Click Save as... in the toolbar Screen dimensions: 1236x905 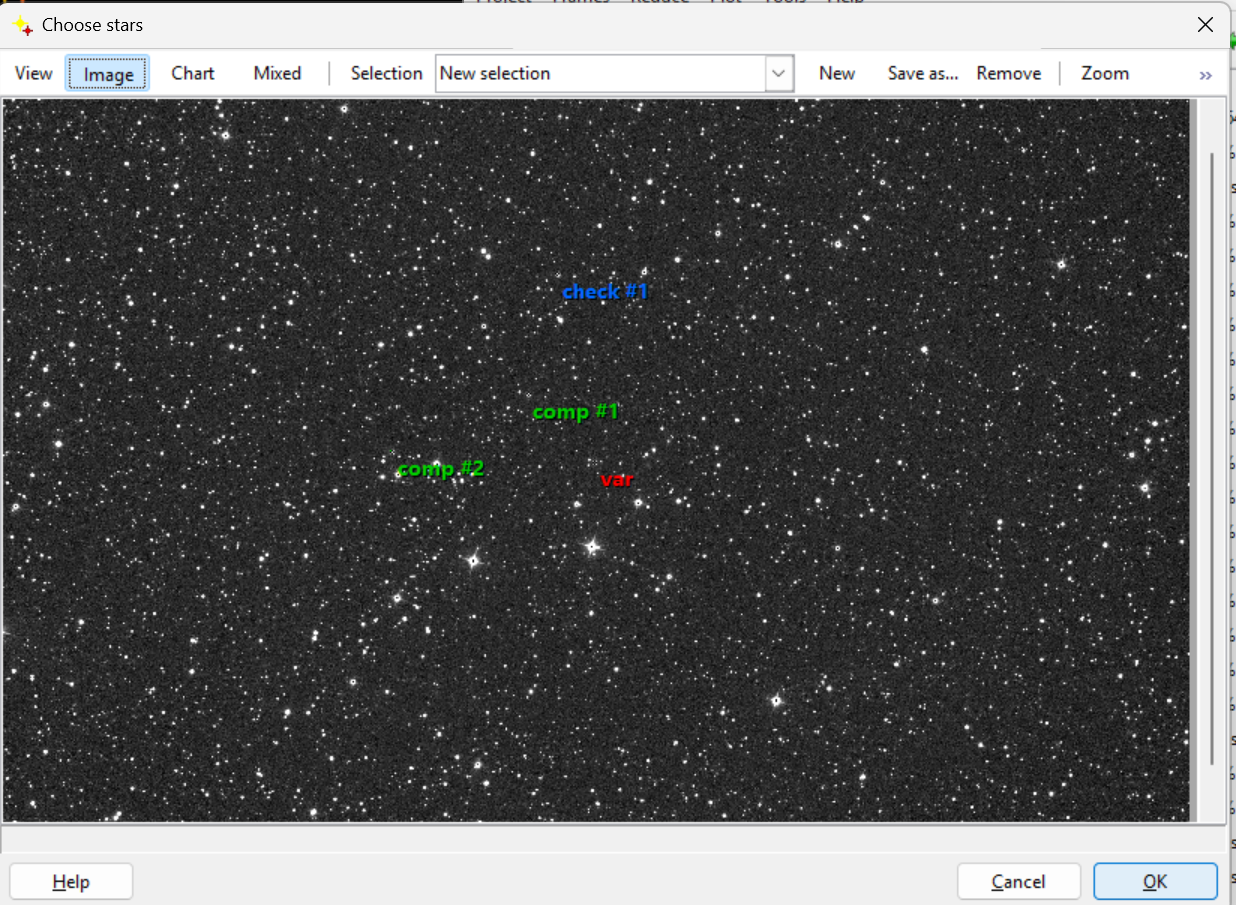point(922,74)
